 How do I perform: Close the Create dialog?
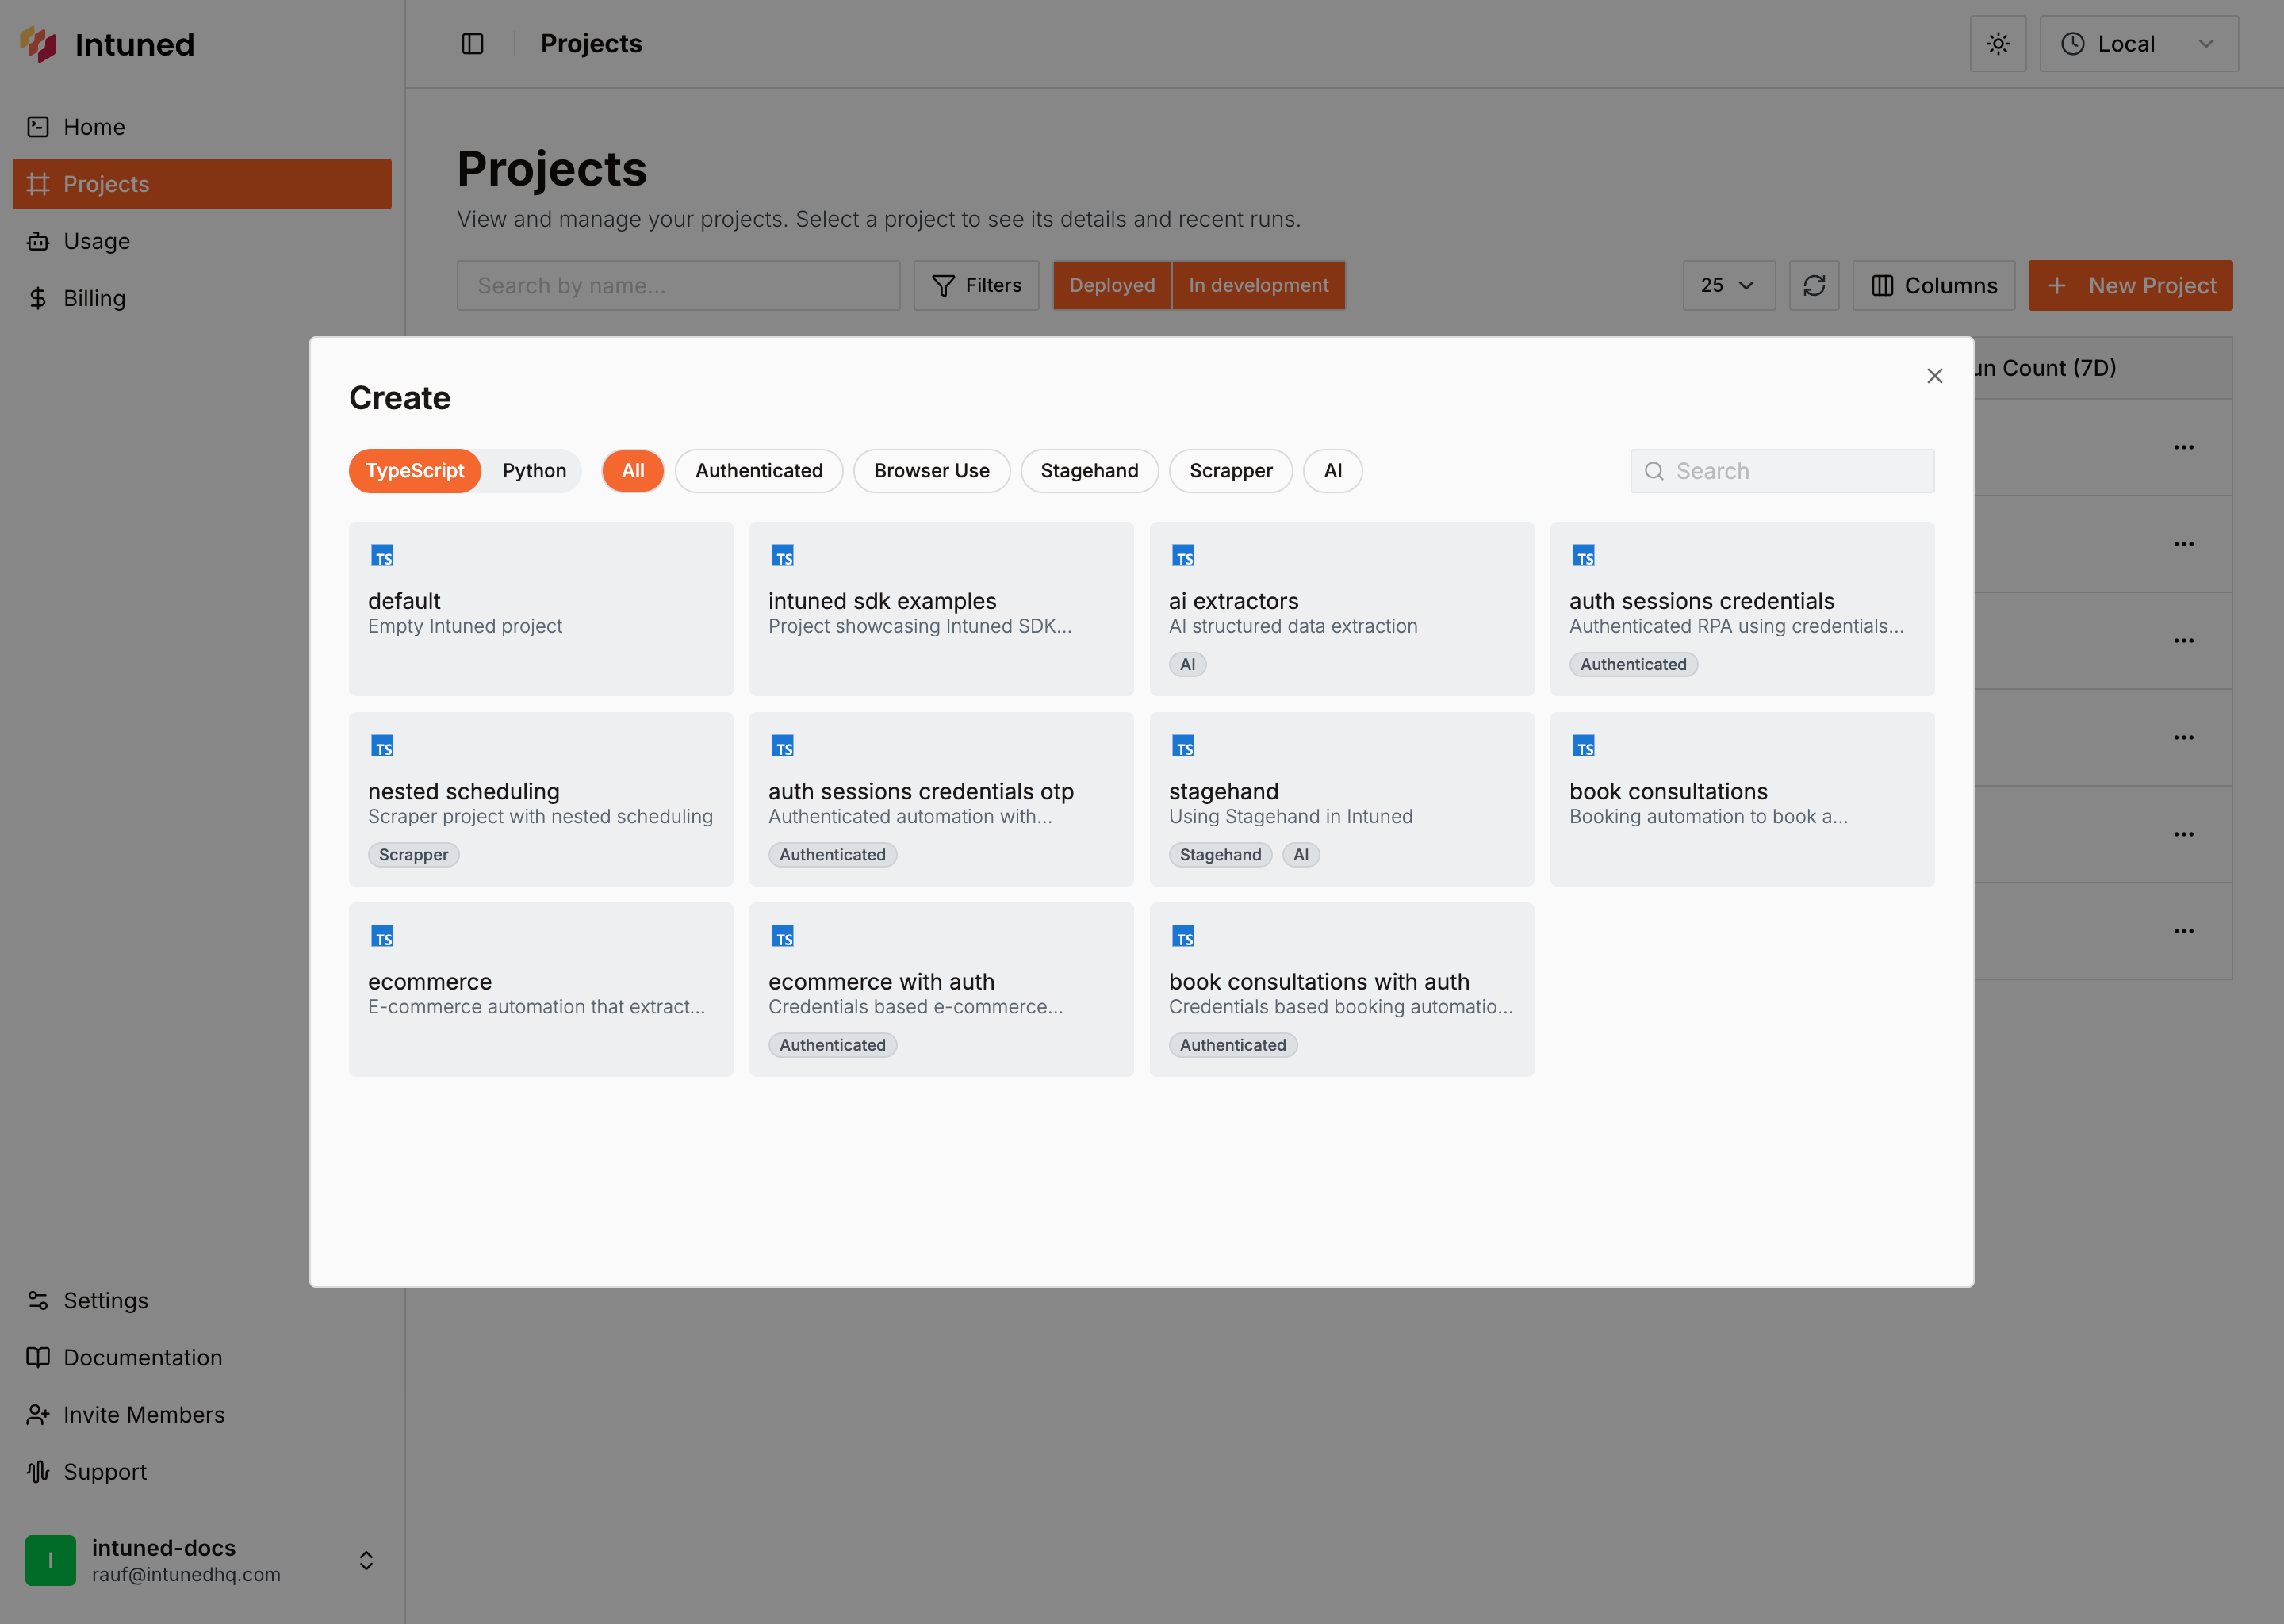tap(1934, 375)
